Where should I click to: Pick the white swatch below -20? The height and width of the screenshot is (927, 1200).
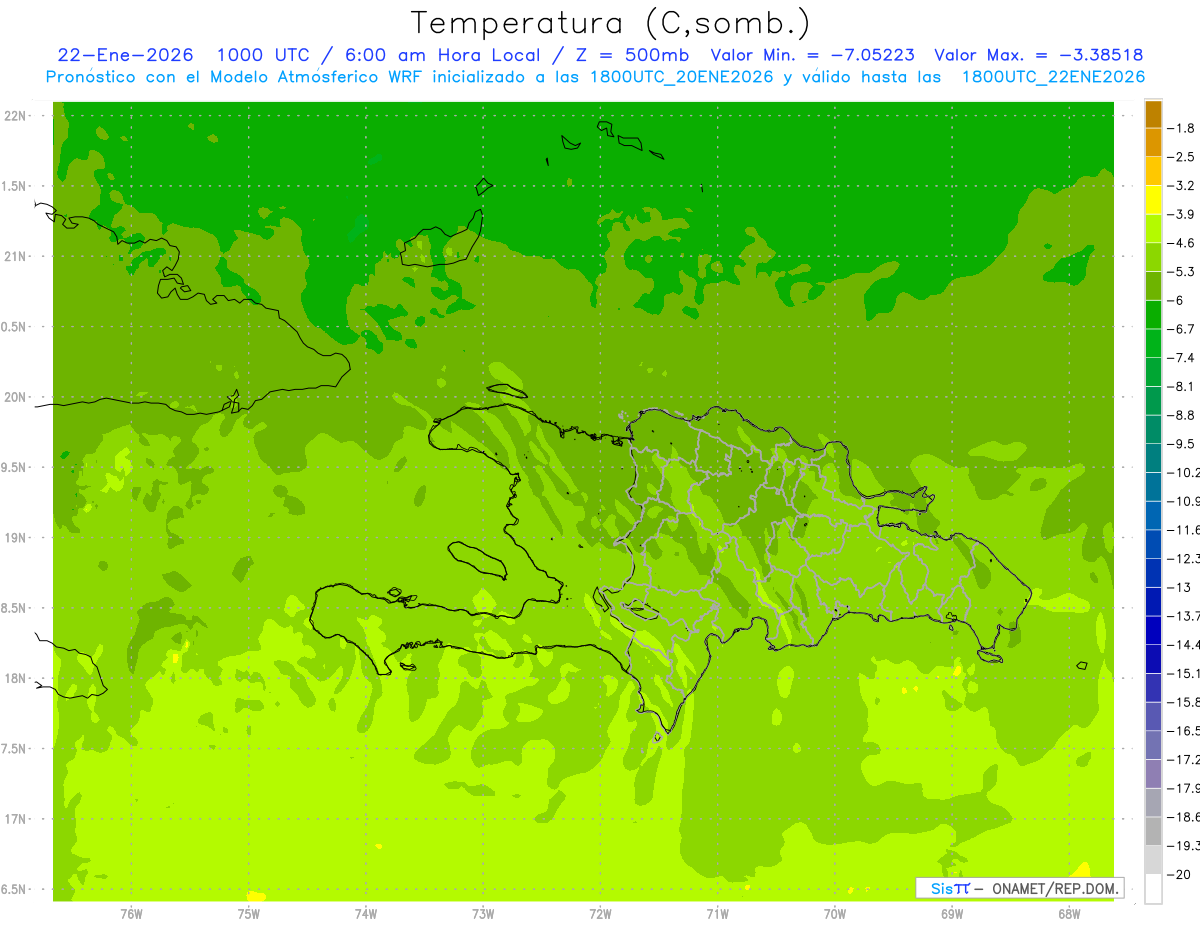[1153, 889]
